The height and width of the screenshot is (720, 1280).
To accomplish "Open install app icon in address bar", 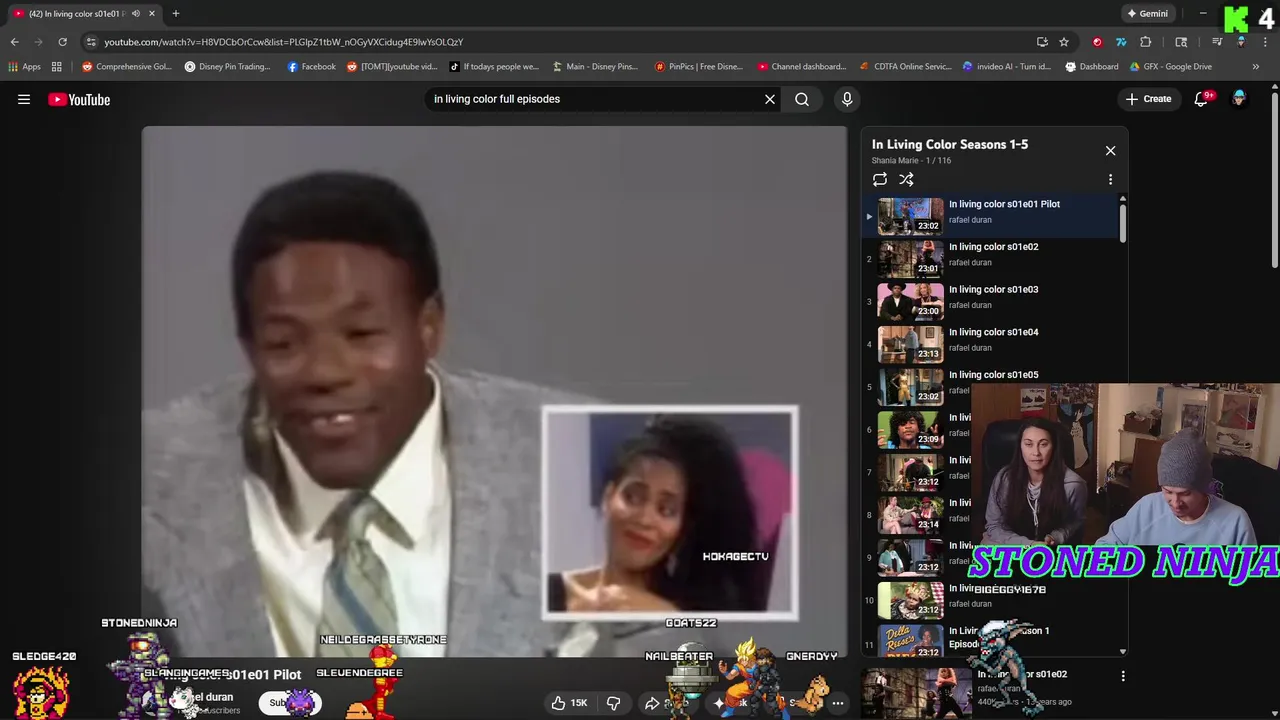I will point(1042,42).
